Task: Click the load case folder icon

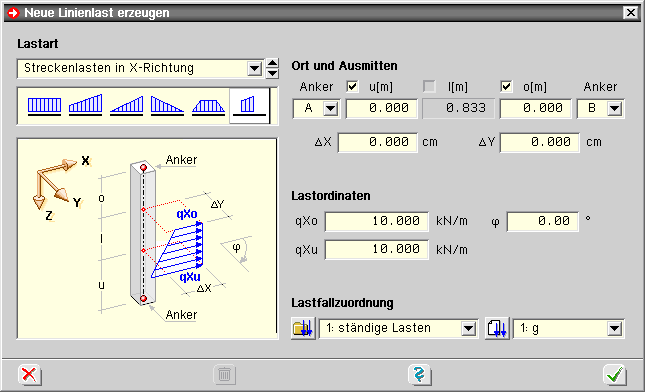Action: pyautogui.click(x=303, y=328)
